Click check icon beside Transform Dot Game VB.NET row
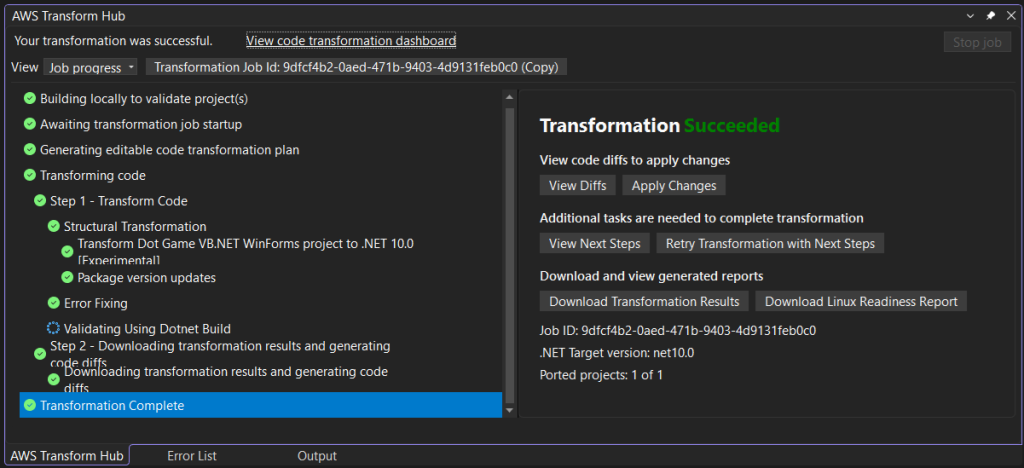 [67, 251]
